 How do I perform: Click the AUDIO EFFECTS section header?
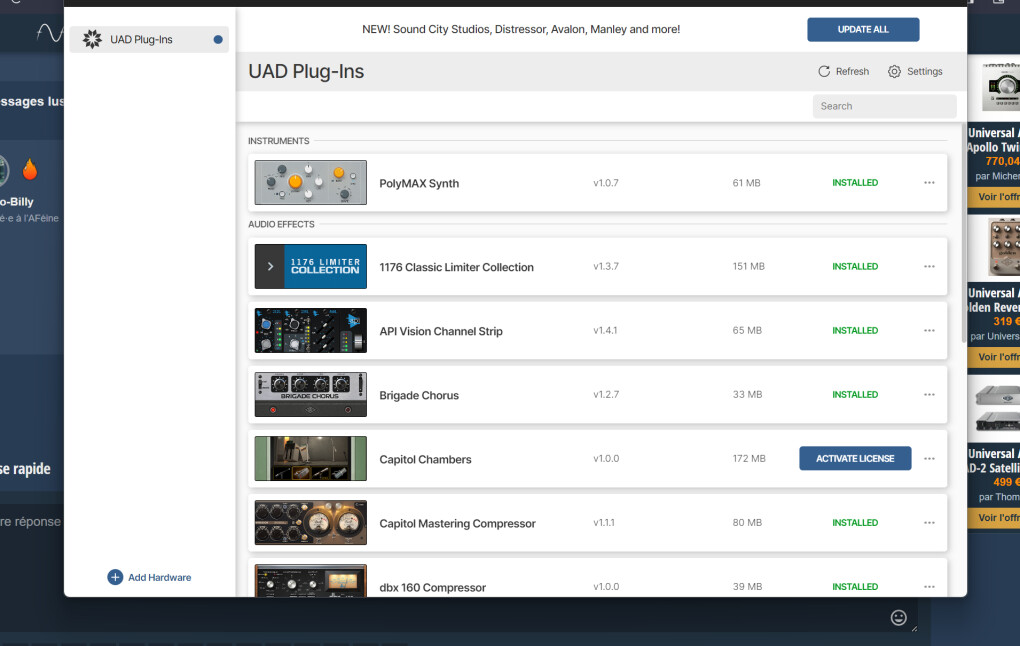pyautogui.click(x=281, y=224)
